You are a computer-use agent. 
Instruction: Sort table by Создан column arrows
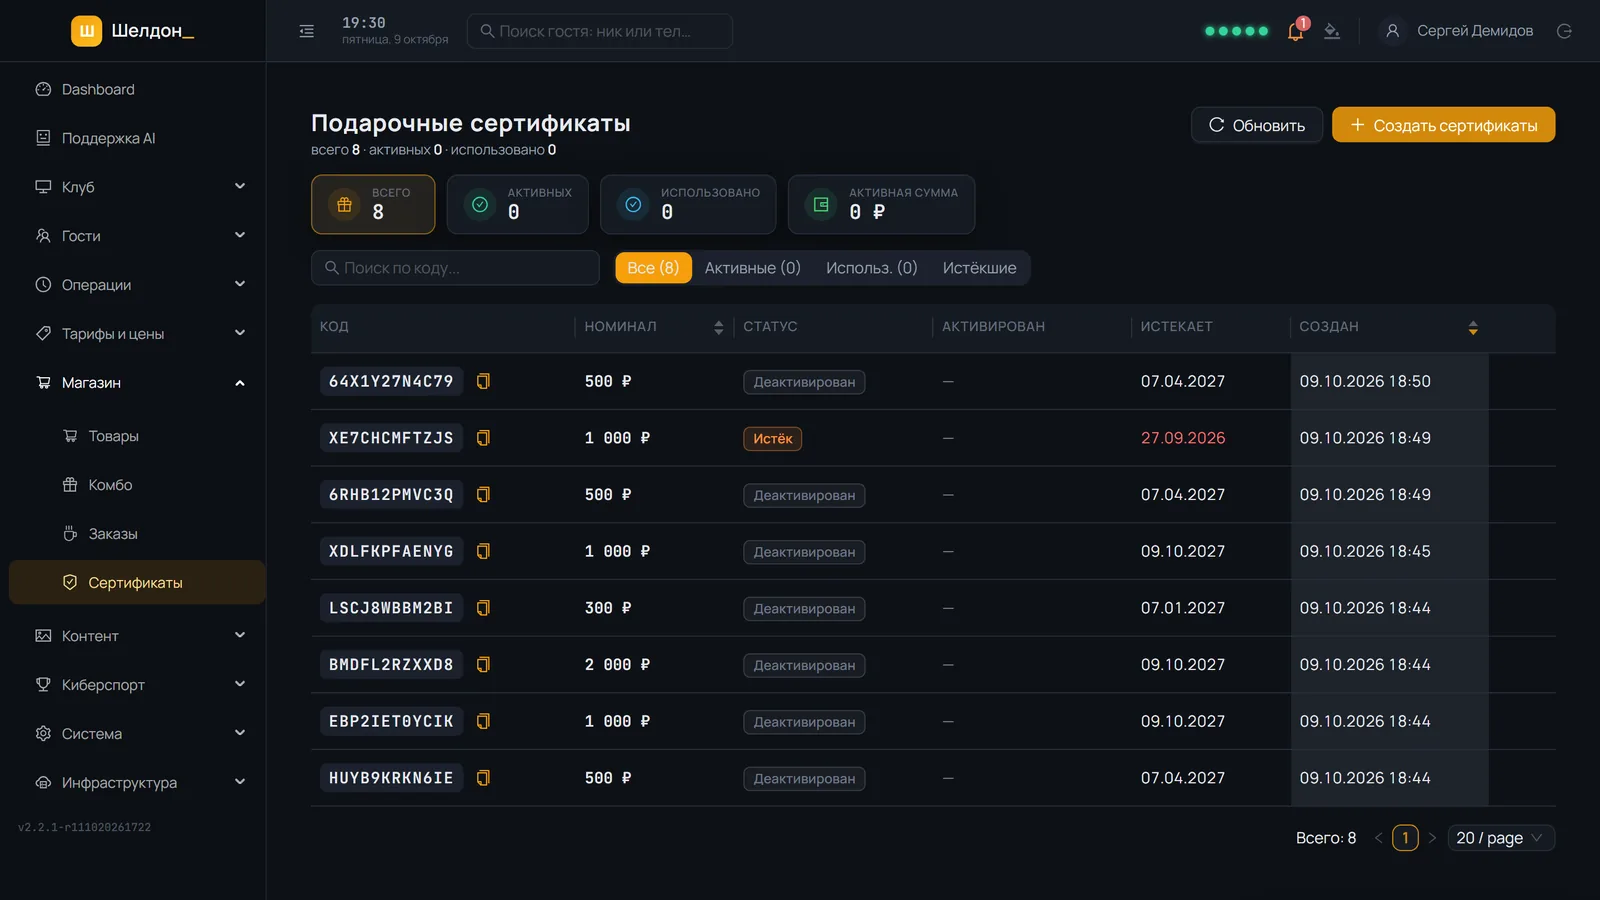1473,328
